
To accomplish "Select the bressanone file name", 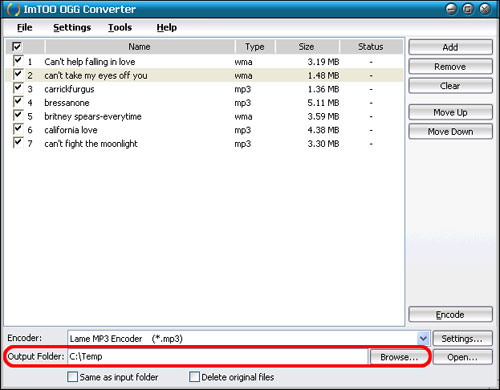I will pos(67,103).
